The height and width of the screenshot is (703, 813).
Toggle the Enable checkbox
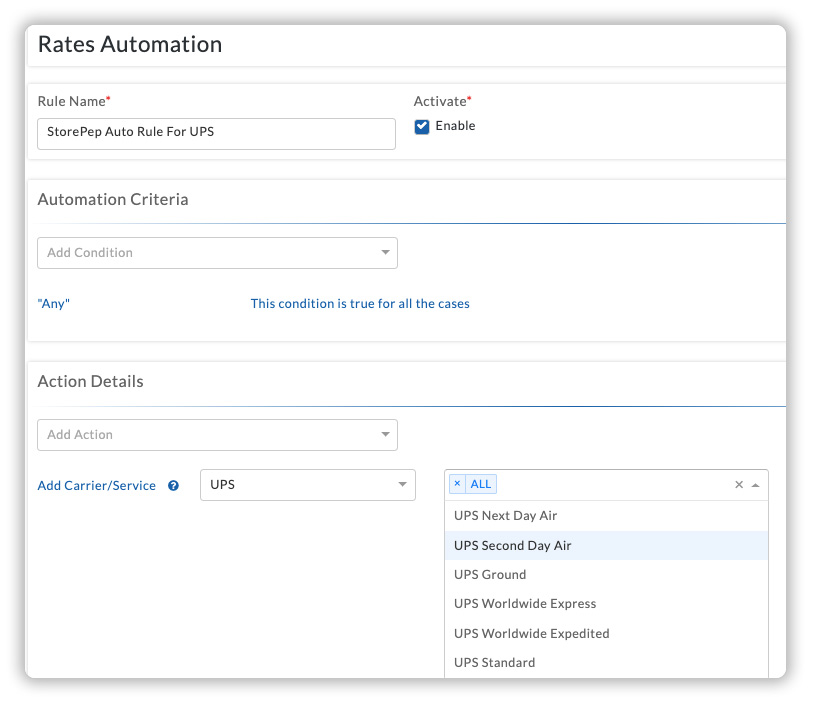click(422, 126)
